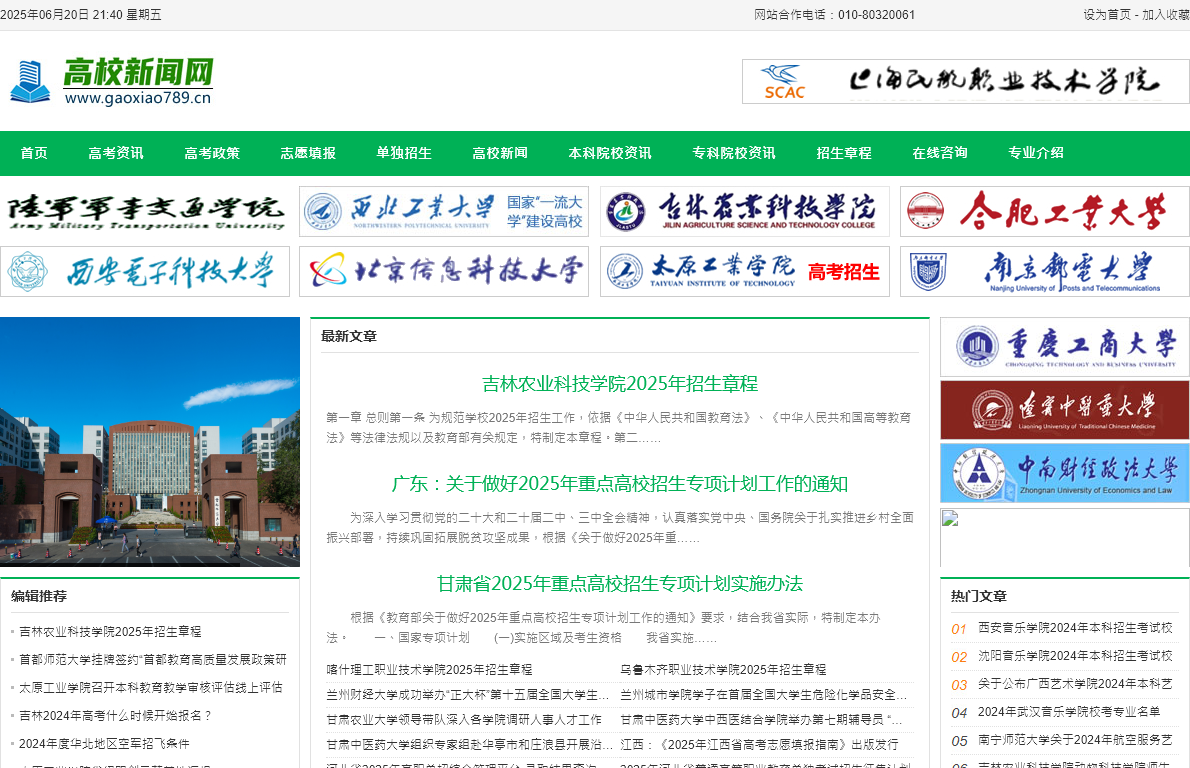Viewport: 1190px width, 768px height.
Task: Open 甘肃农业大学领导带队深入各学院 article
Action: pos(464,719)
